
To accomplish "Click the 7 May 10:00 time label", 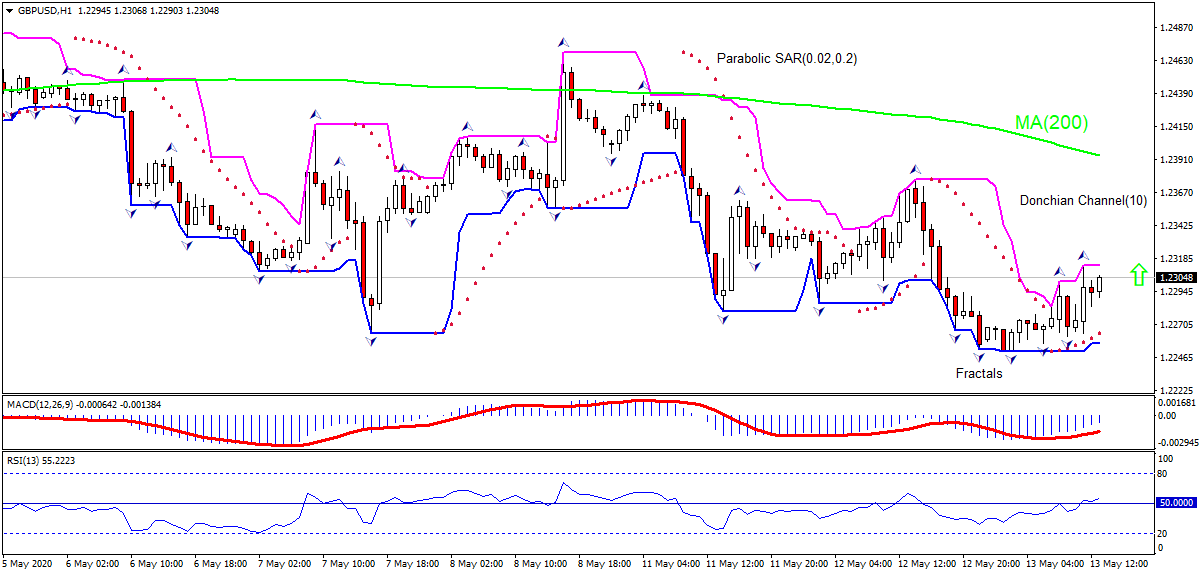I will [348, 564].
